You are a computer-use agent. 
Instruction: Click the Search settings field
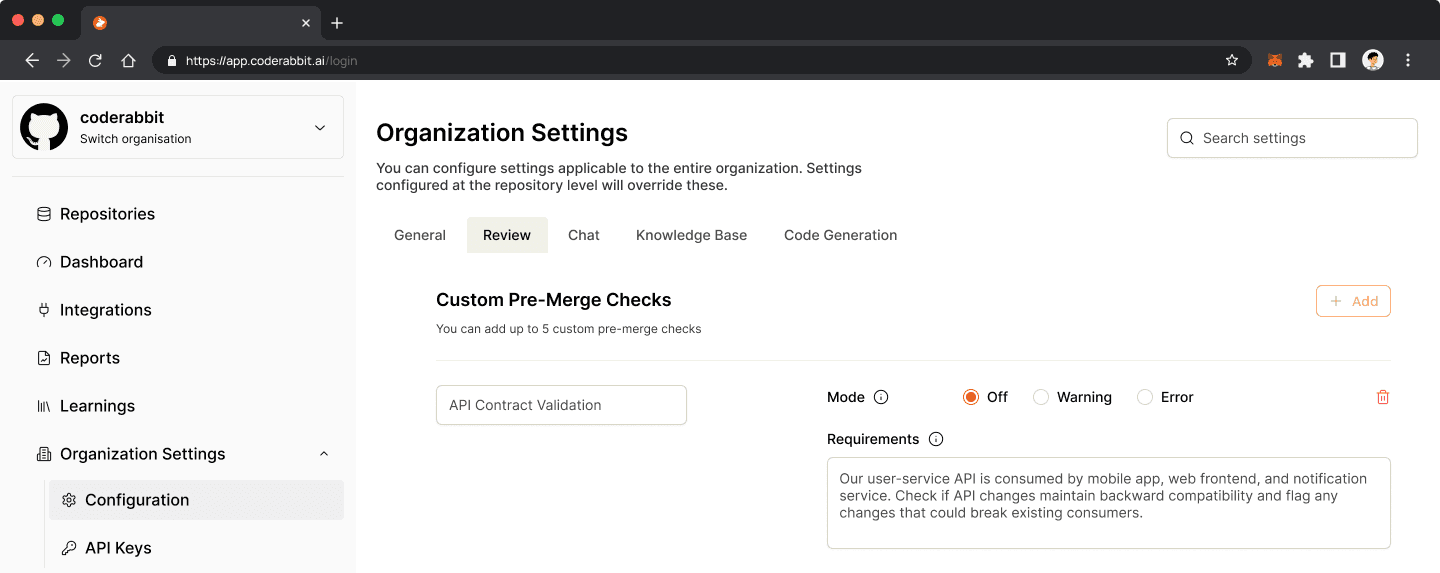click(1292, 138)
